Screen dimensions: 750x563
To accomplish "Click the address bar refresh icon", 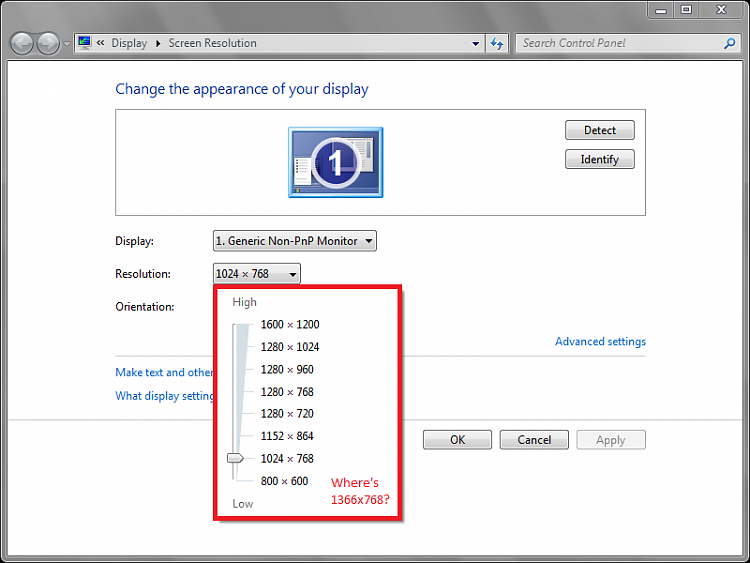I will pos(497,44).
